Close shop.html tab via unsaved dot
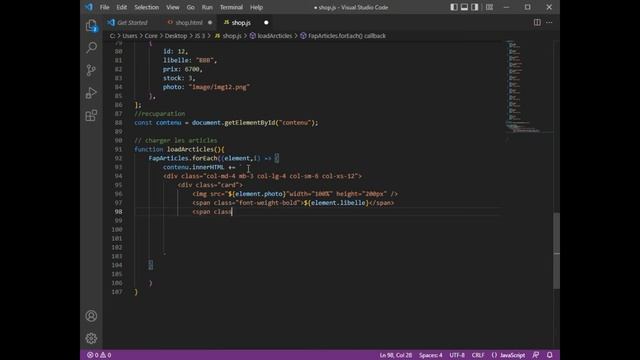Image resolution: width=640 pixels, height=360 pixels. (x=210, y=22)
